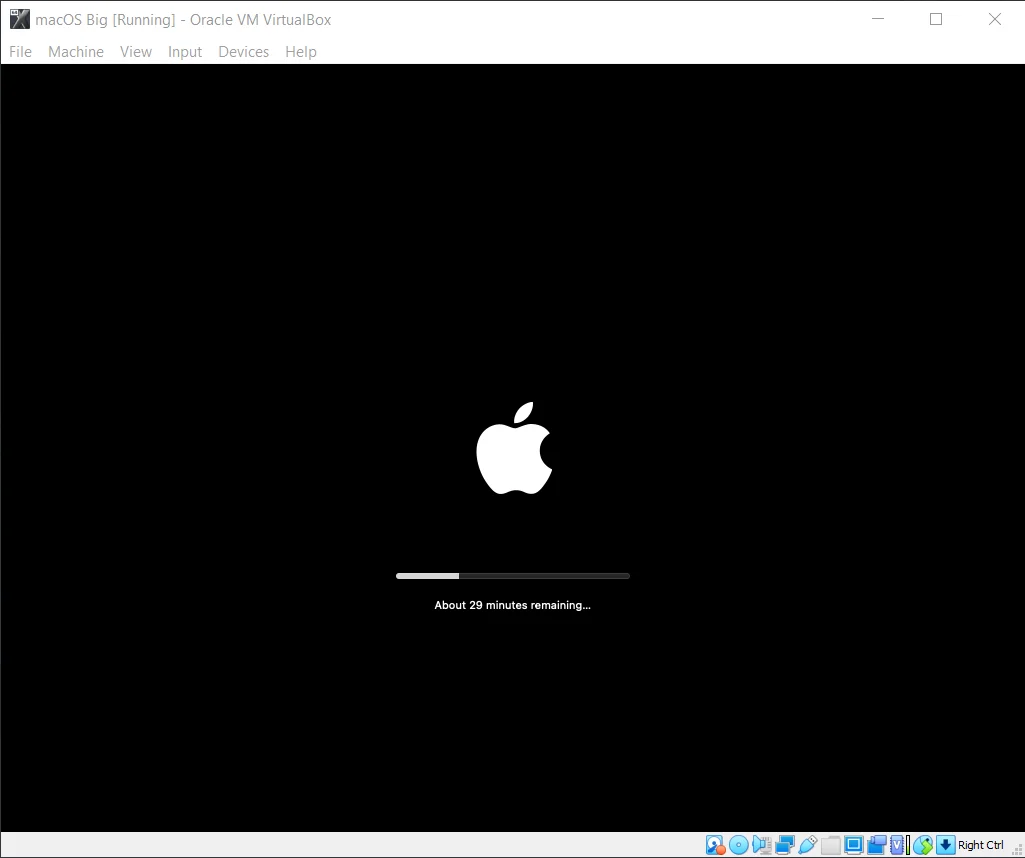Image resolution: width=1025 pixels, height=858 pixels.
Task: Click the Apple logo in VM screen
Action: (514, 448)
